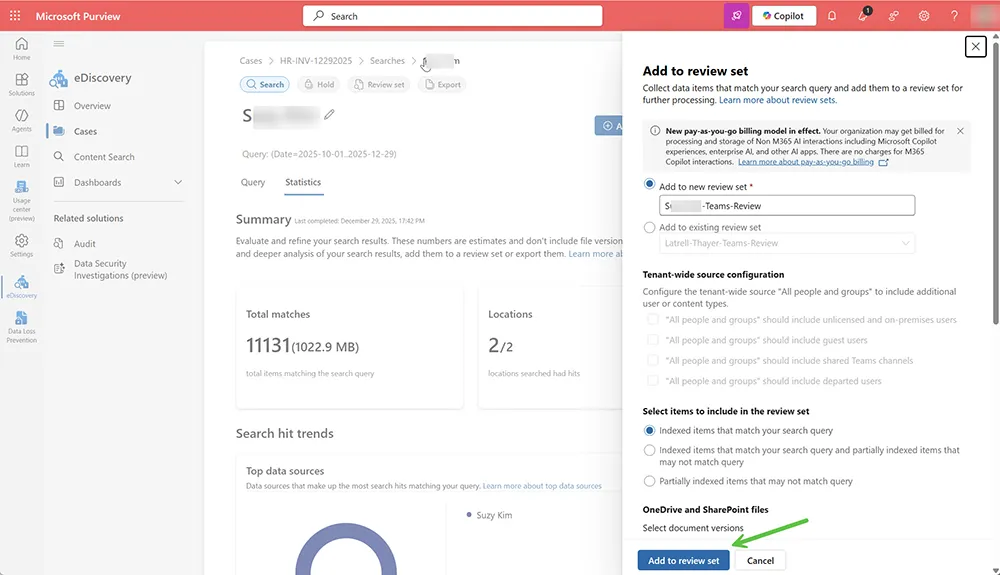Go to Home in left rail
The height and width of the screenshot is (575, 1000).
coord(22,48)
